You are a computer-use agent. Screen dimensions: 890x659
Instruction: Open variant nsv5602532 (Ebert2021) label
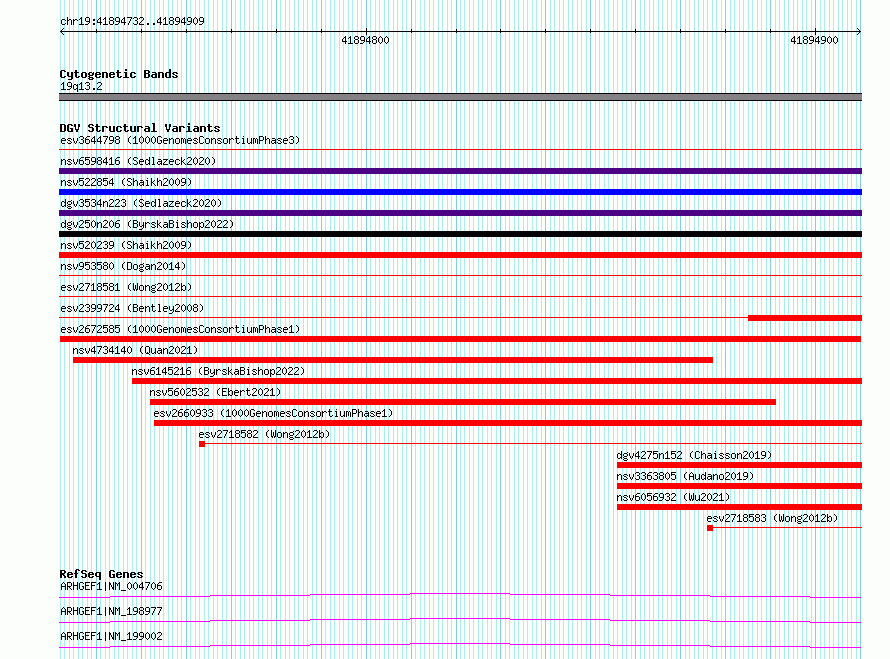coord(215,392)
